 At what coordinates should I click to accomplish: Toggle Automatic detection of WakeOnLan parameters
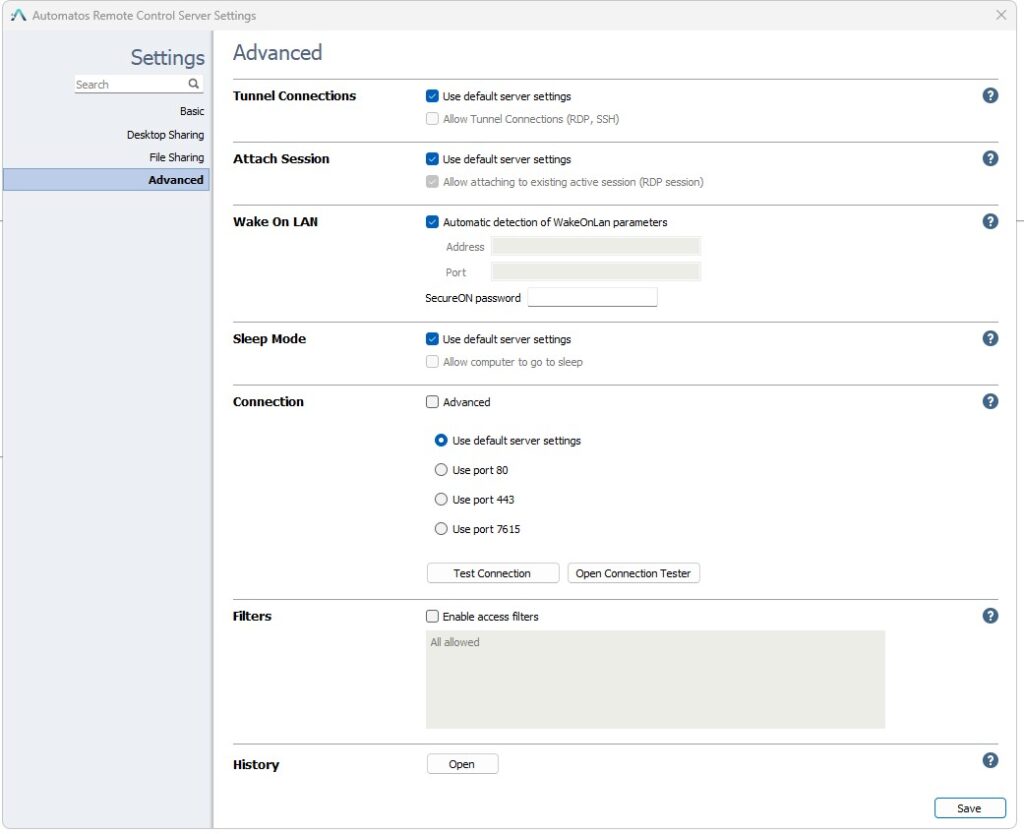[x=432, y=222]
